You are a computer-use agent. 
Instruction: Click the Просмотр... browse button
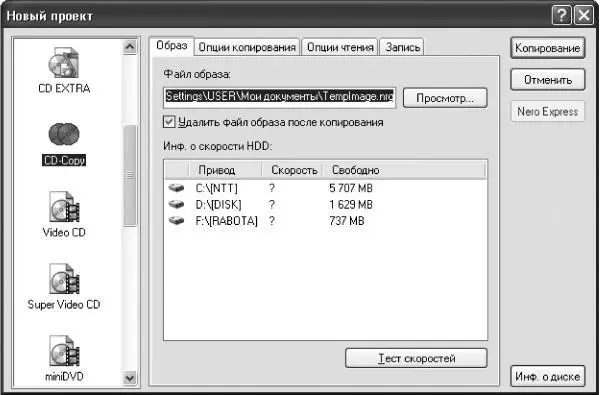pyautogui.click(x=445, y=98)
